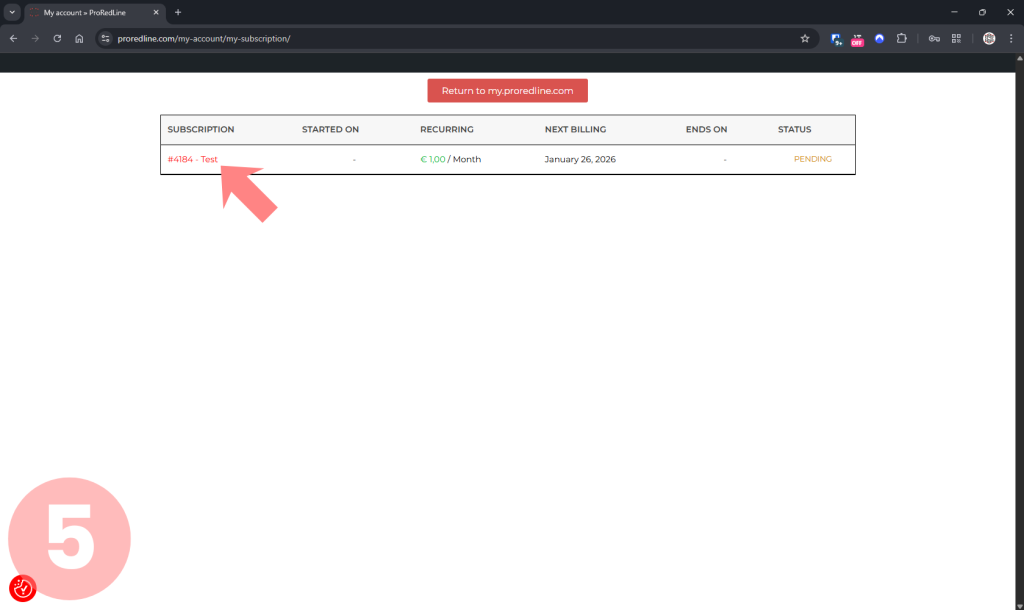
Task: Bookmark this page with the star icon
Action: pyautogui.click(x=805, y=39)
